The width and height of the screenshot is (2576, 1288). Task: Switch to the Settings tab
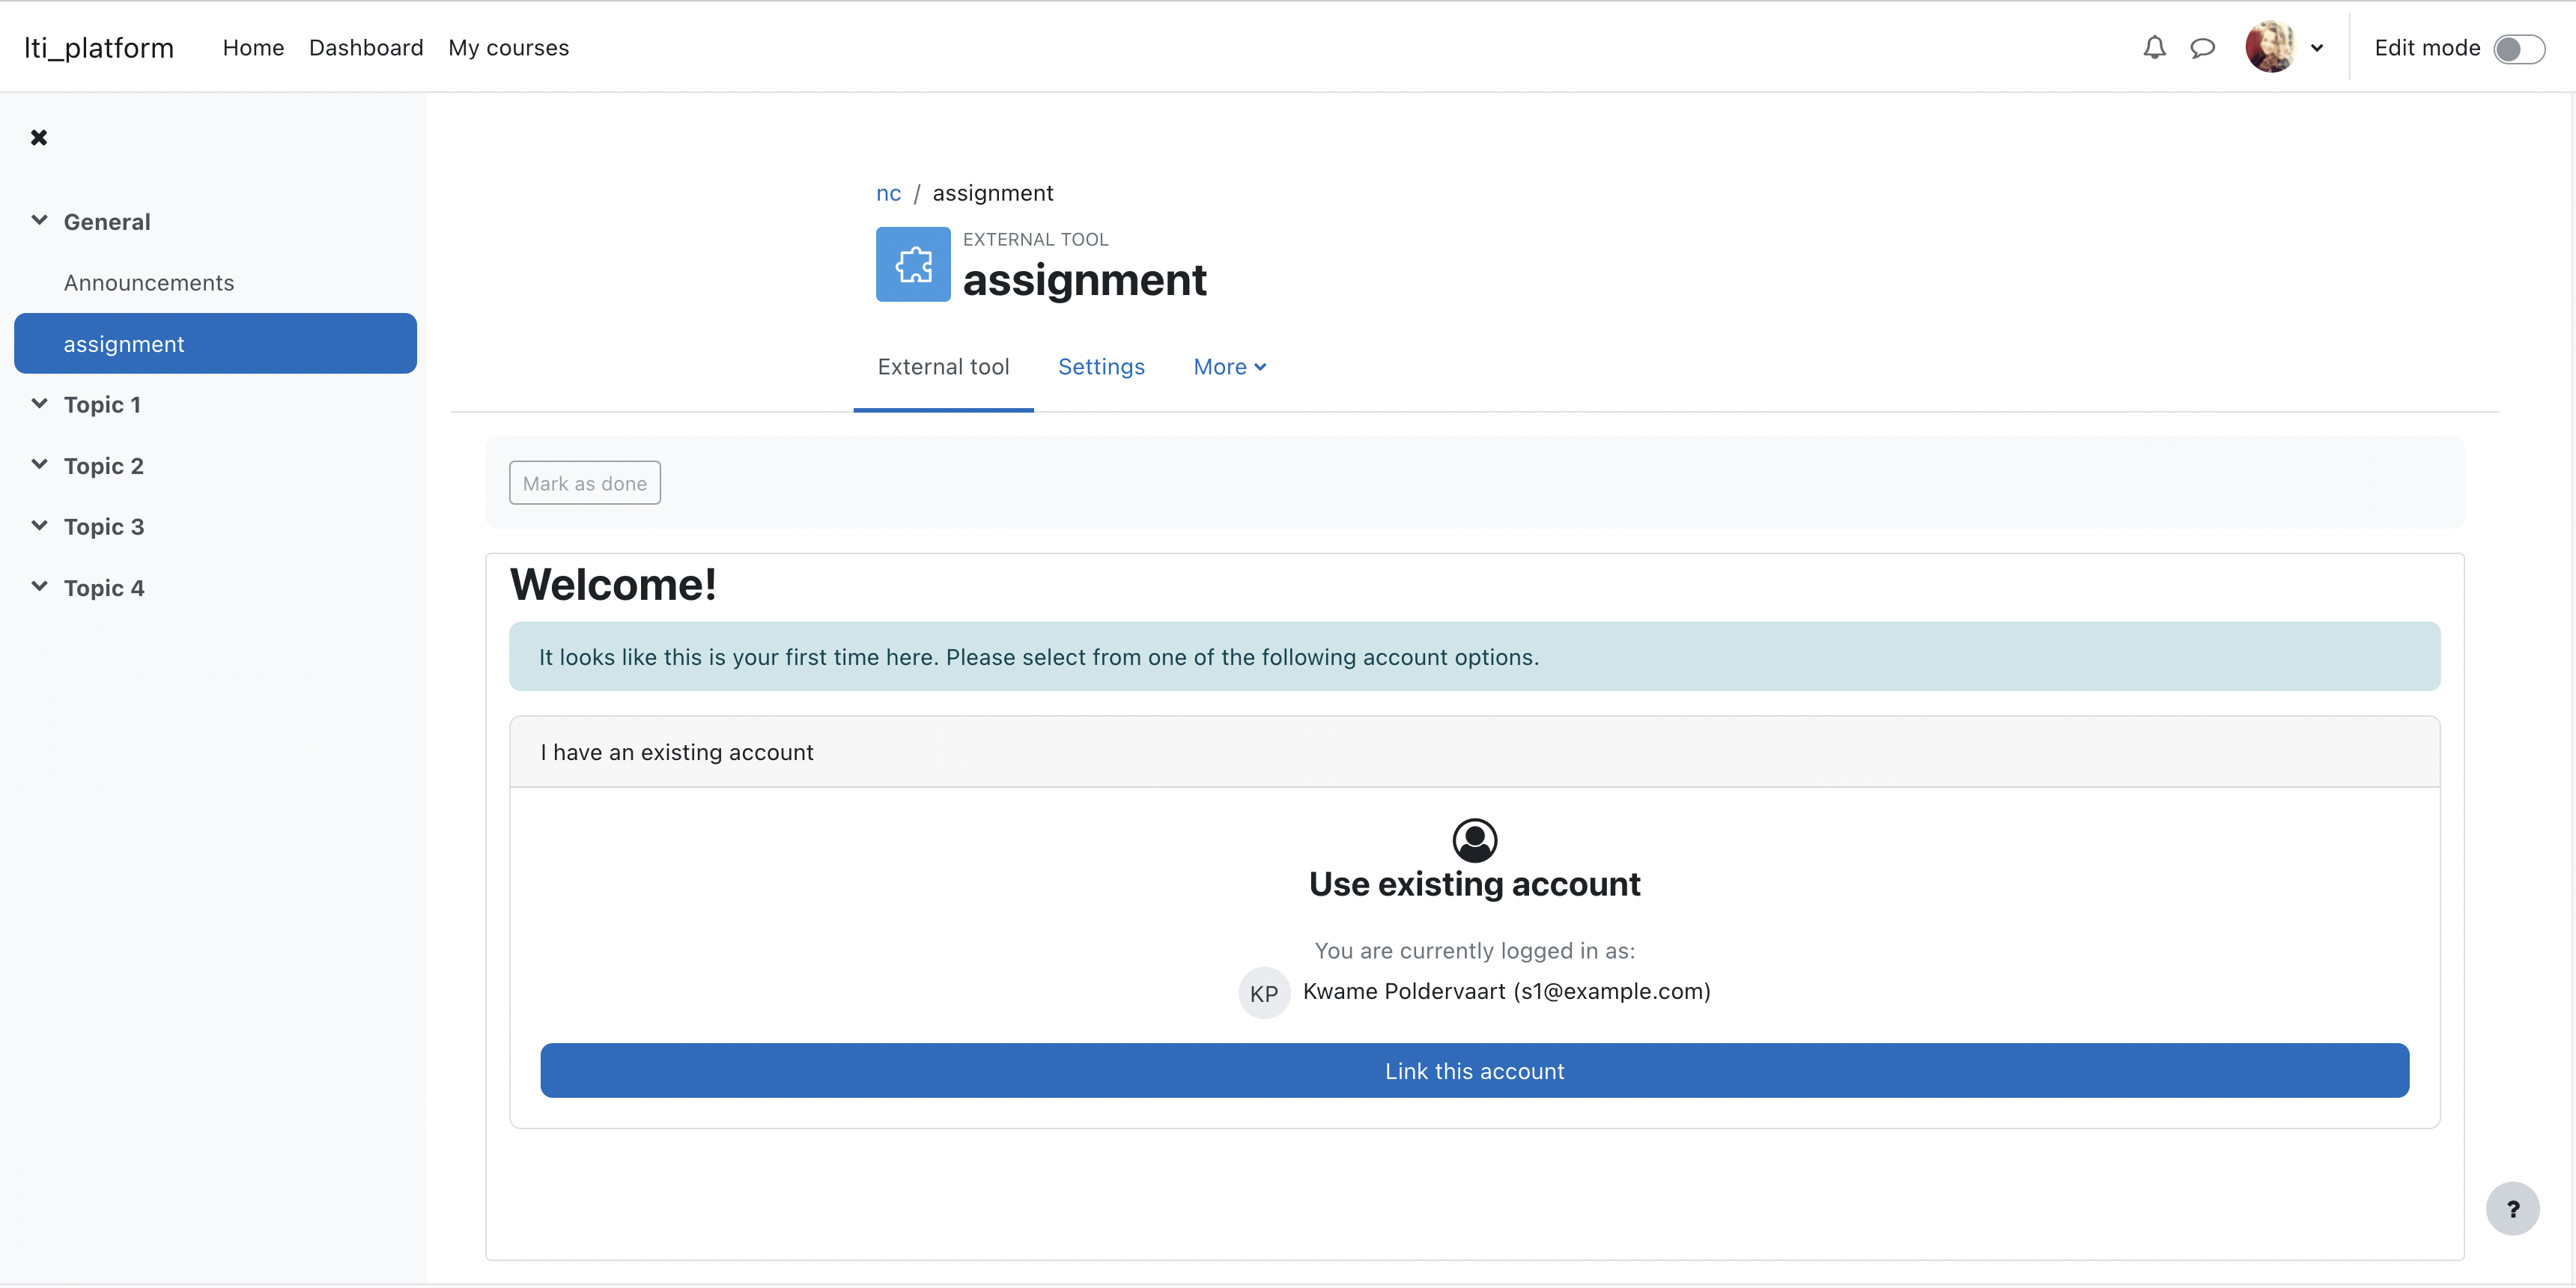coord(1101,367)
